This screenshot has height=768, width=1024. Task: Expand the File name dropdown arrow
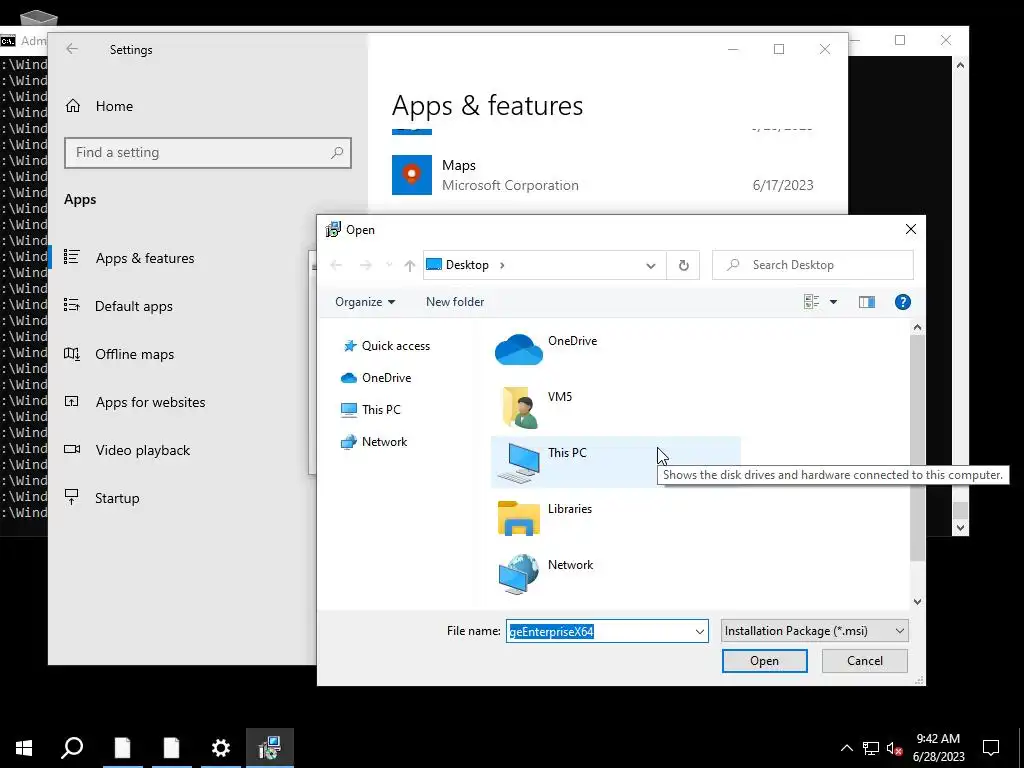[x=699, y=632]
